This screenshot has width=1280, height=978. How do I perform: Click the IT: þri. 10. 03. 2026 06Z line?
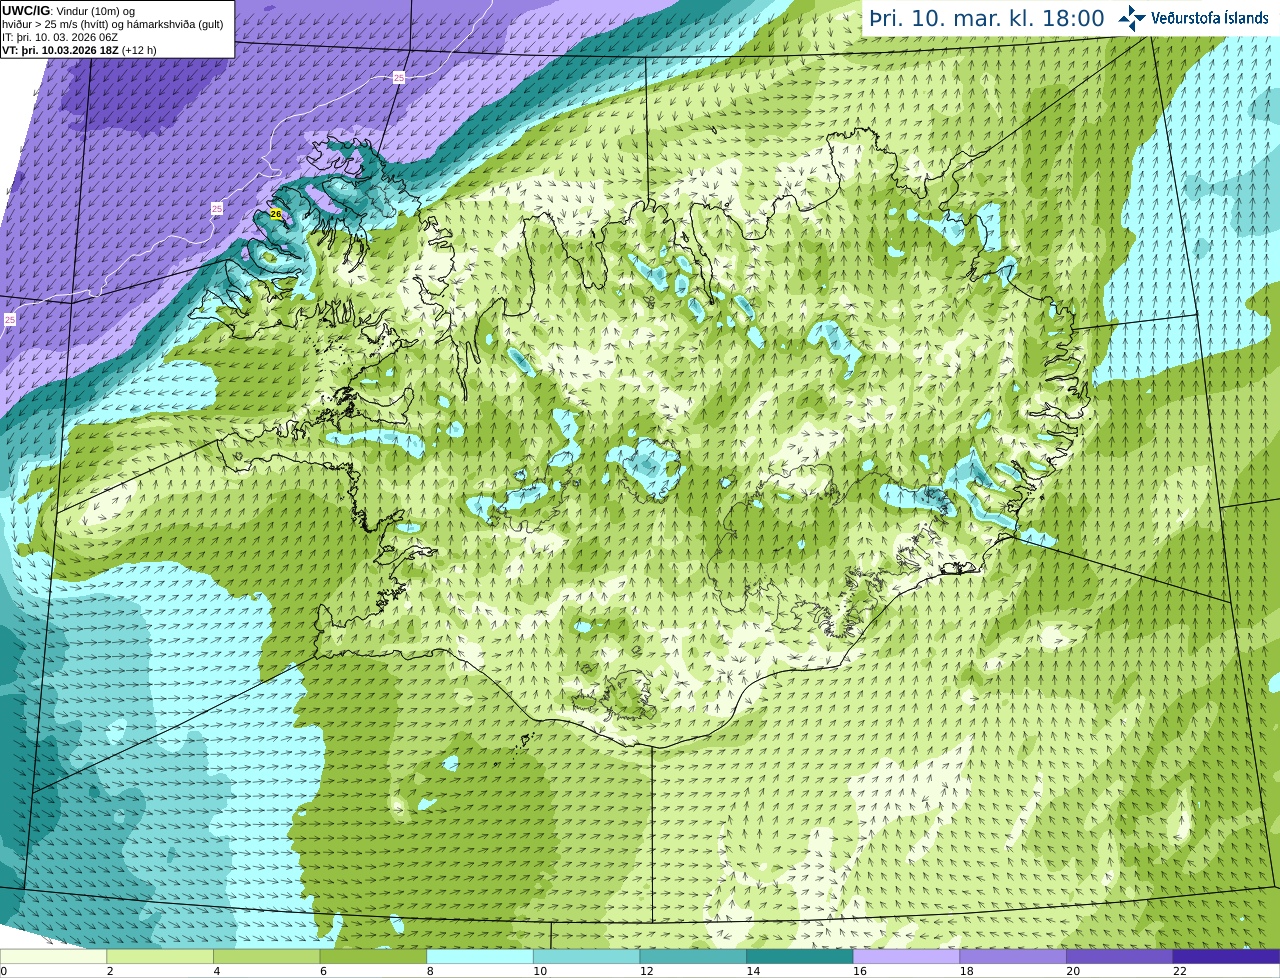pos(60,37)
